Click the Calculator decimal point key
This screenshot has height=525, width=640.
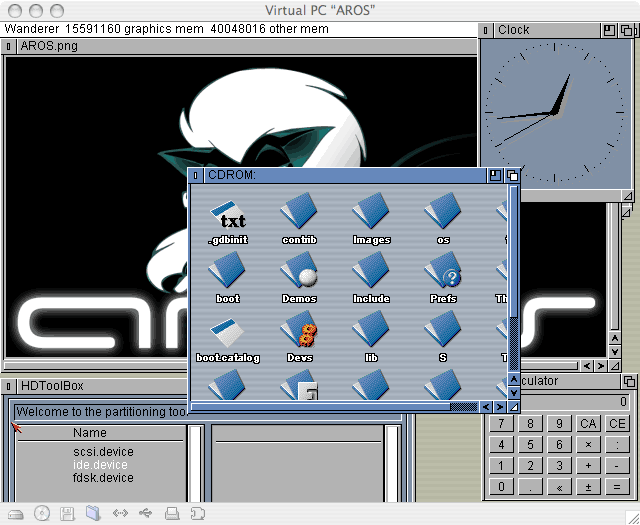pos(530,487)
